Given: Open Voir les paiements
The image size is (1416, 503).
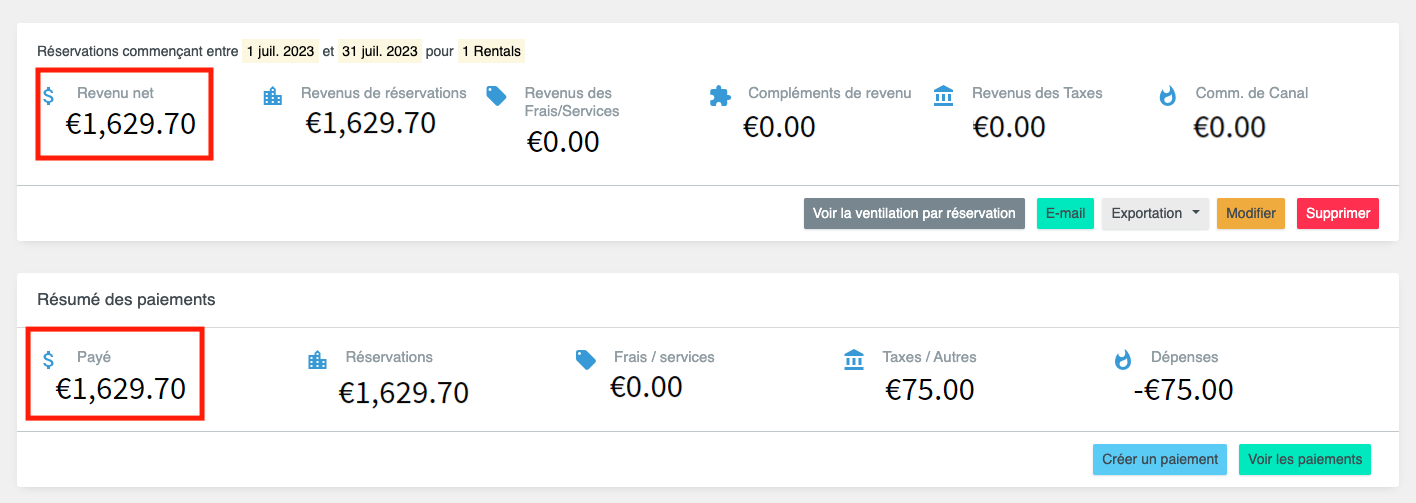Looking at the screenshot, I should pos(1304,460).
